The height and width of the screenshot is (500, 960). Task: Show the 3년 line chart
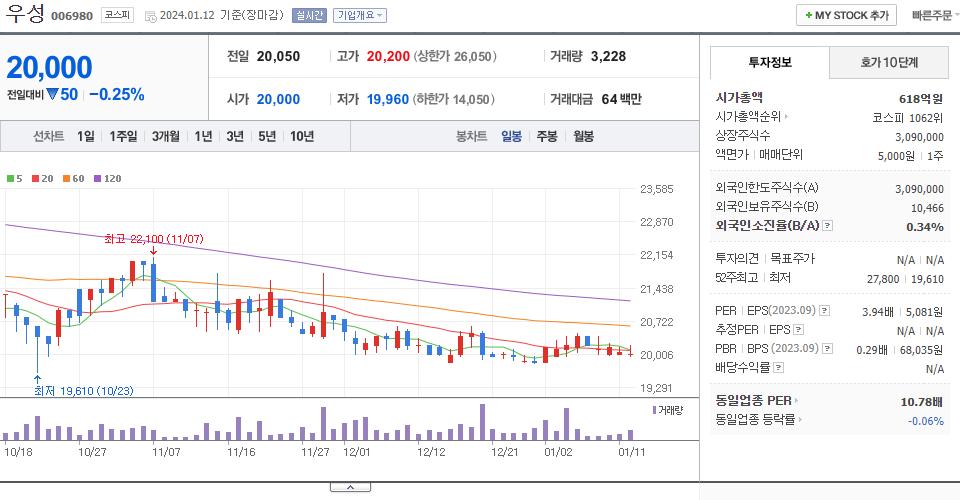pyautogui.click(x=235, y=136)
